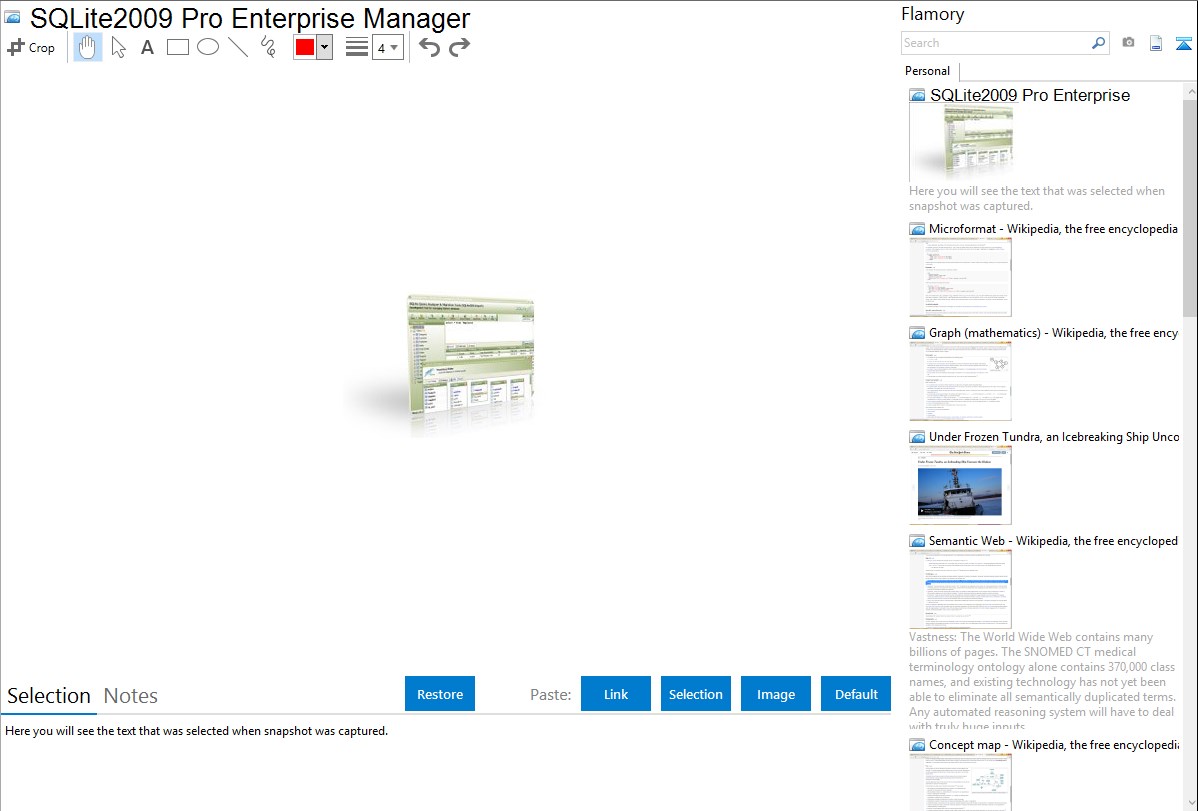Open the Under Frozen Tundra snapshot thumbnail

tap(960, 485)
